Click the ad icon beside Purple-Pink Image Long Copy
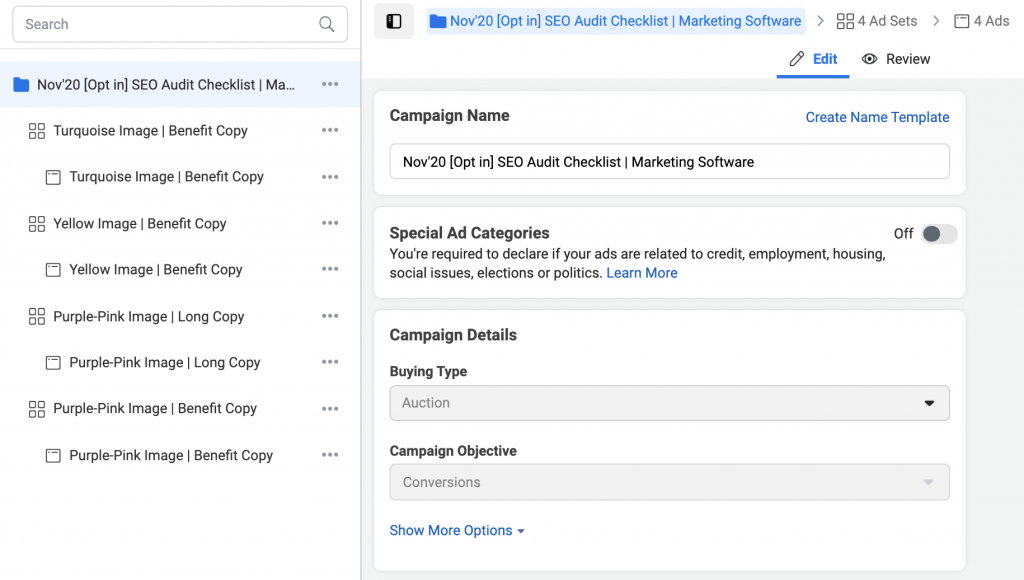 click(52, 362)
